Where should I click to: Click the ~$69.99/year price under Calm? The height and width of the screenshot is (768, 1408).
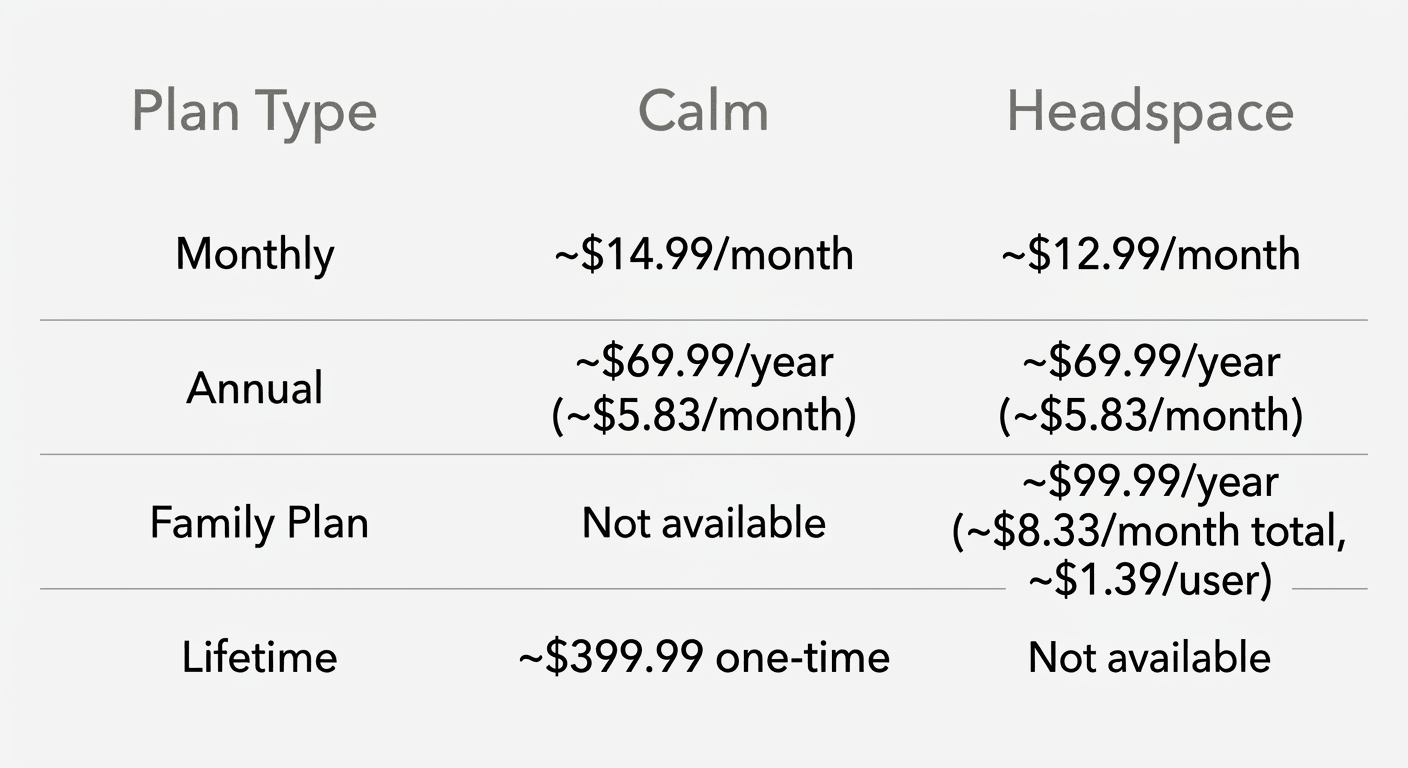pyautogui.click(x=703, y=362)
